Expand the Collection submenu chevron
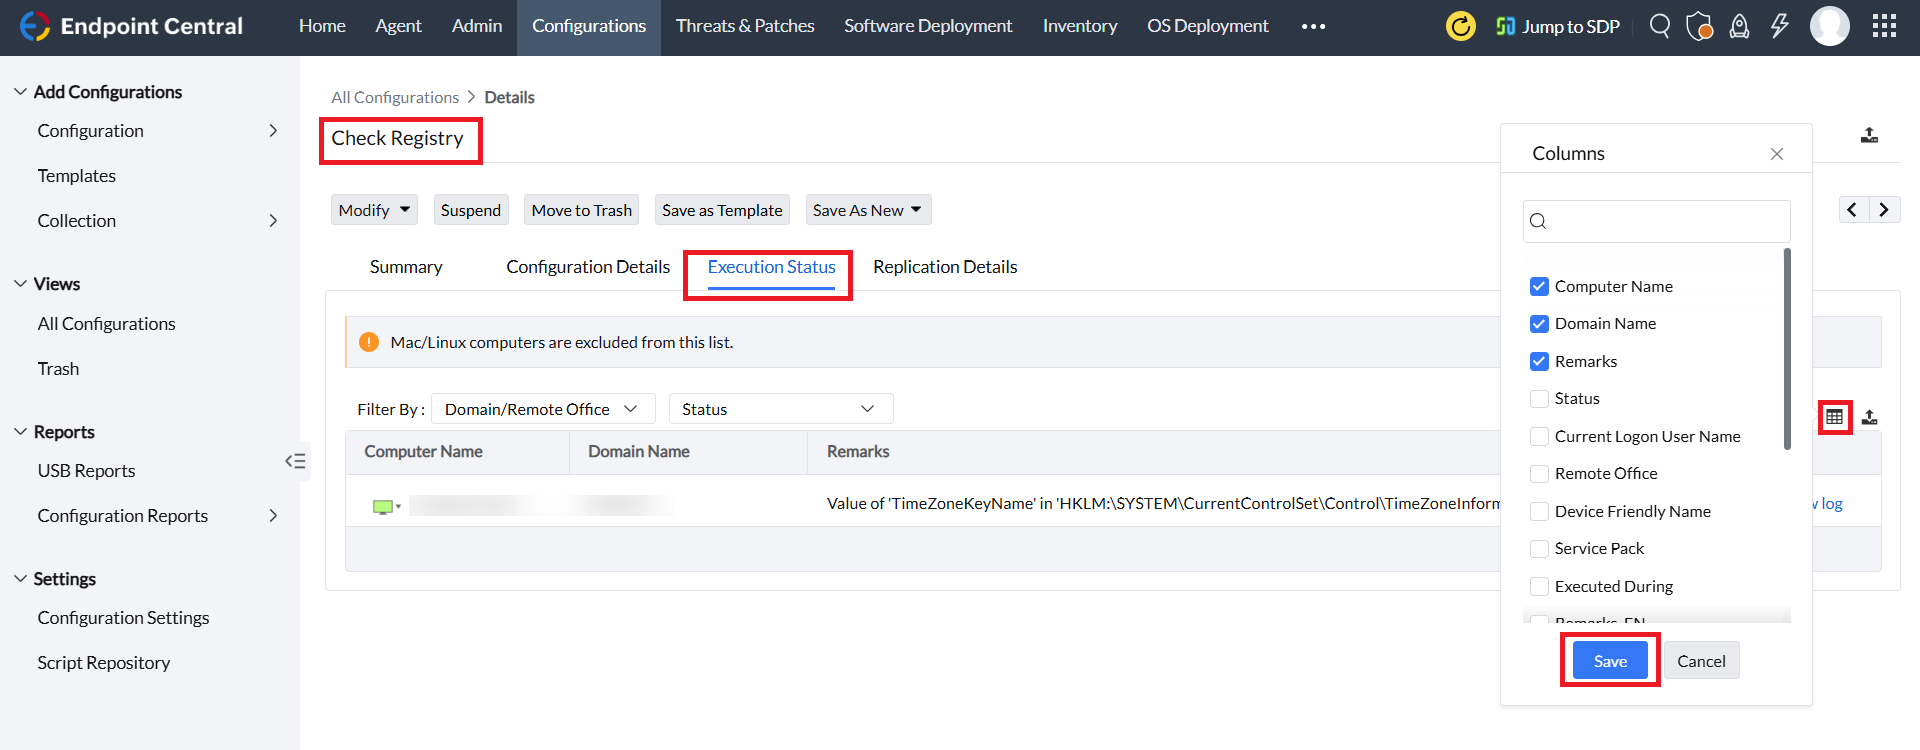The height and width of the screenshot is (750, 1920). click(x=273, y=221)
